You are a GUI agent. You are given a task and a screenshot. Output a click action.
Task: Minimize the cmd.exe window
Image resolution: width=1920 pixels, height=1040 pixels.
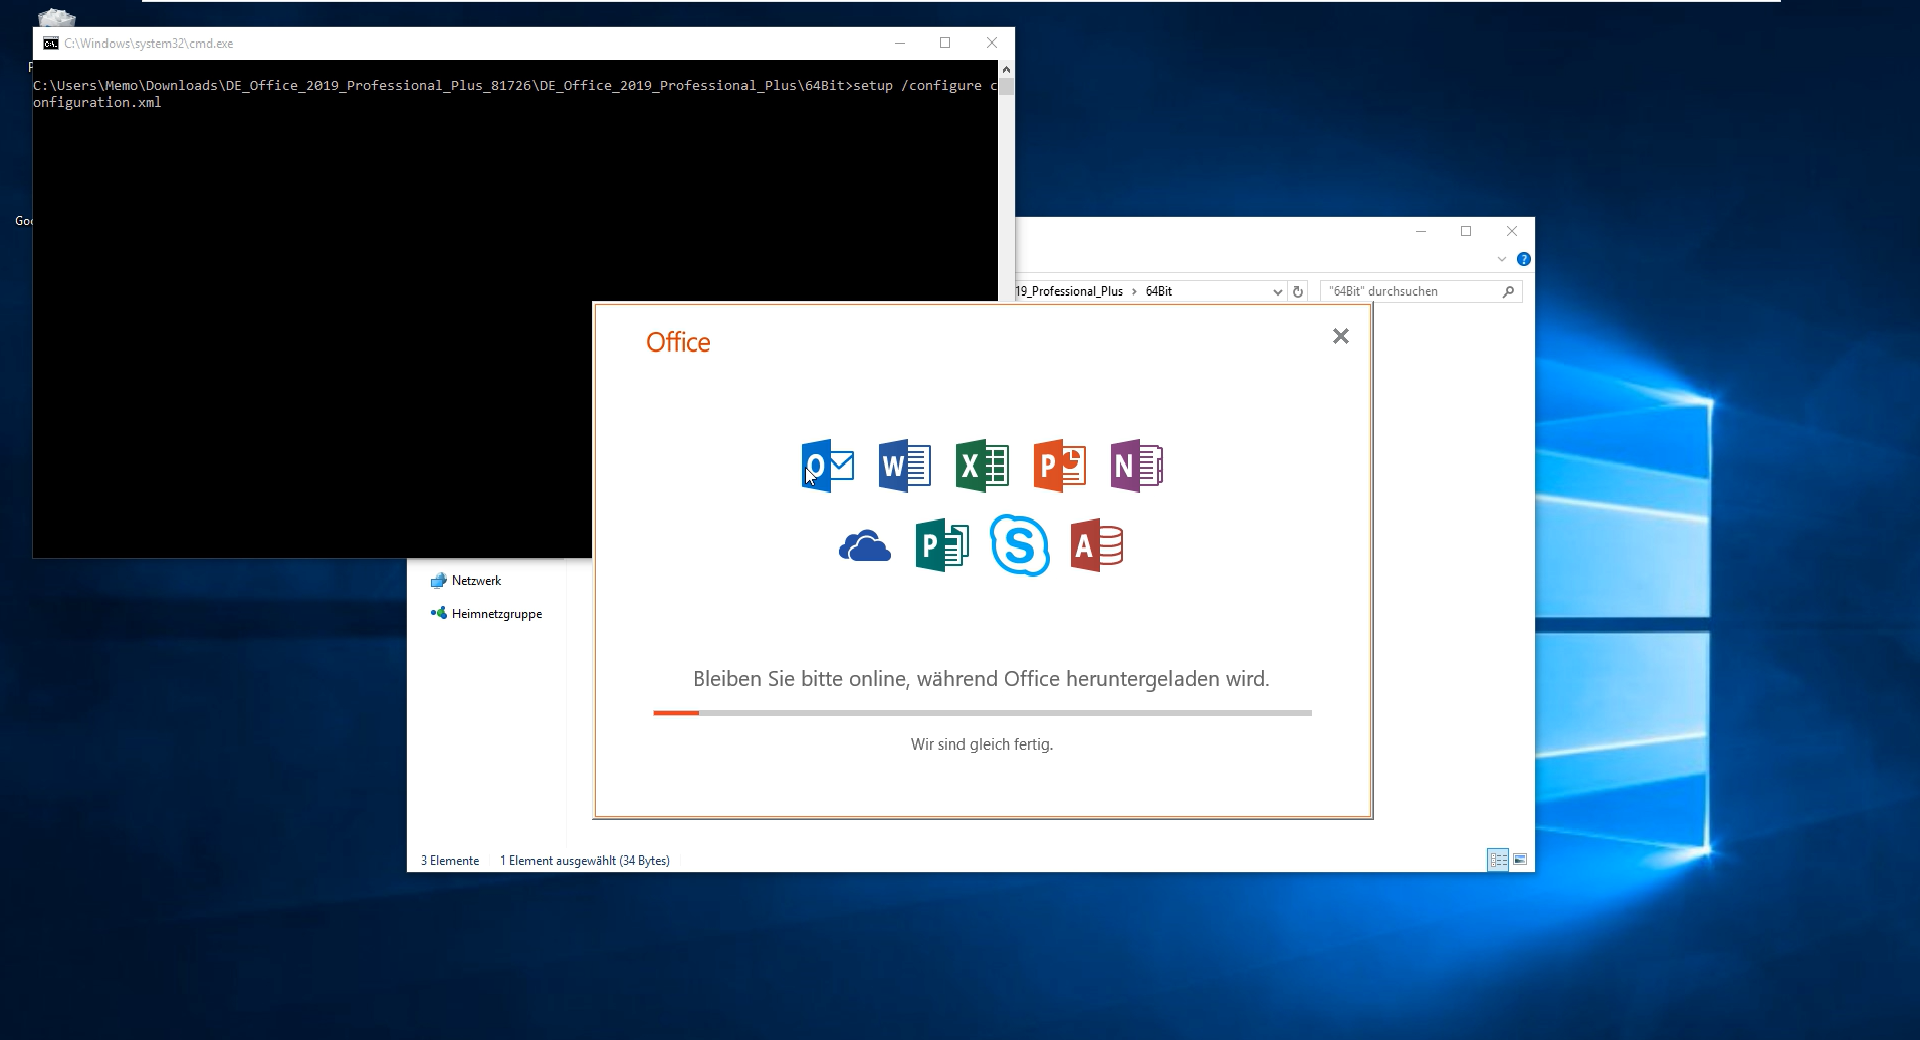tap(900, 43)
